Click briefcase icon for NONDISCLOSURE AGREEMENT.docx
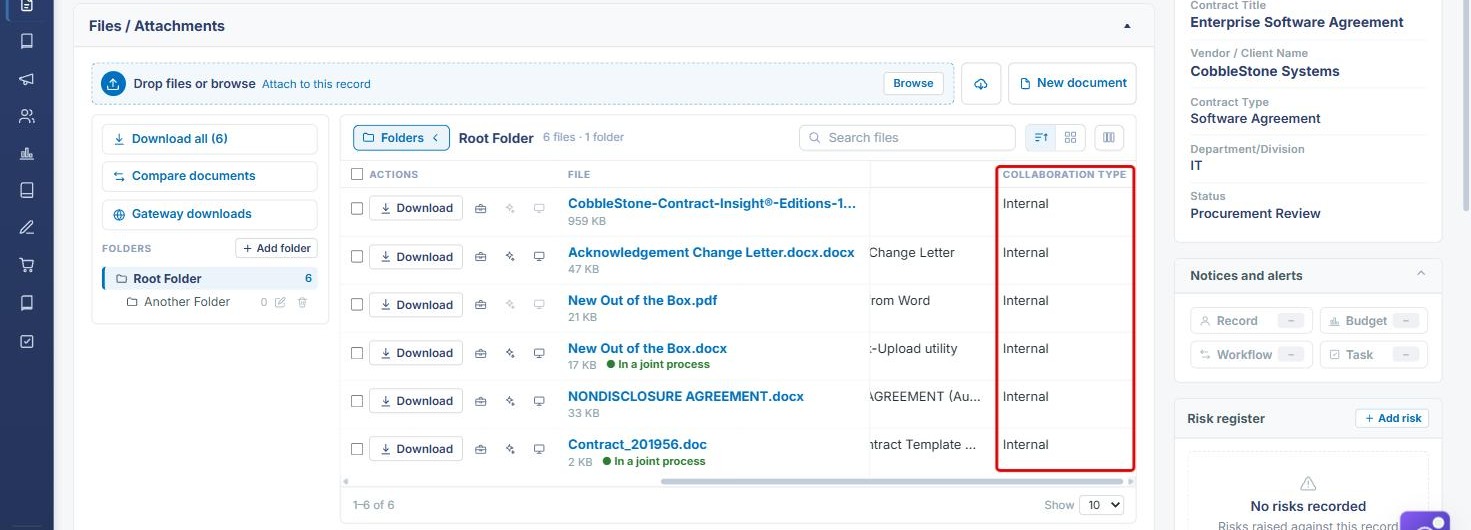 coord(480,401)
